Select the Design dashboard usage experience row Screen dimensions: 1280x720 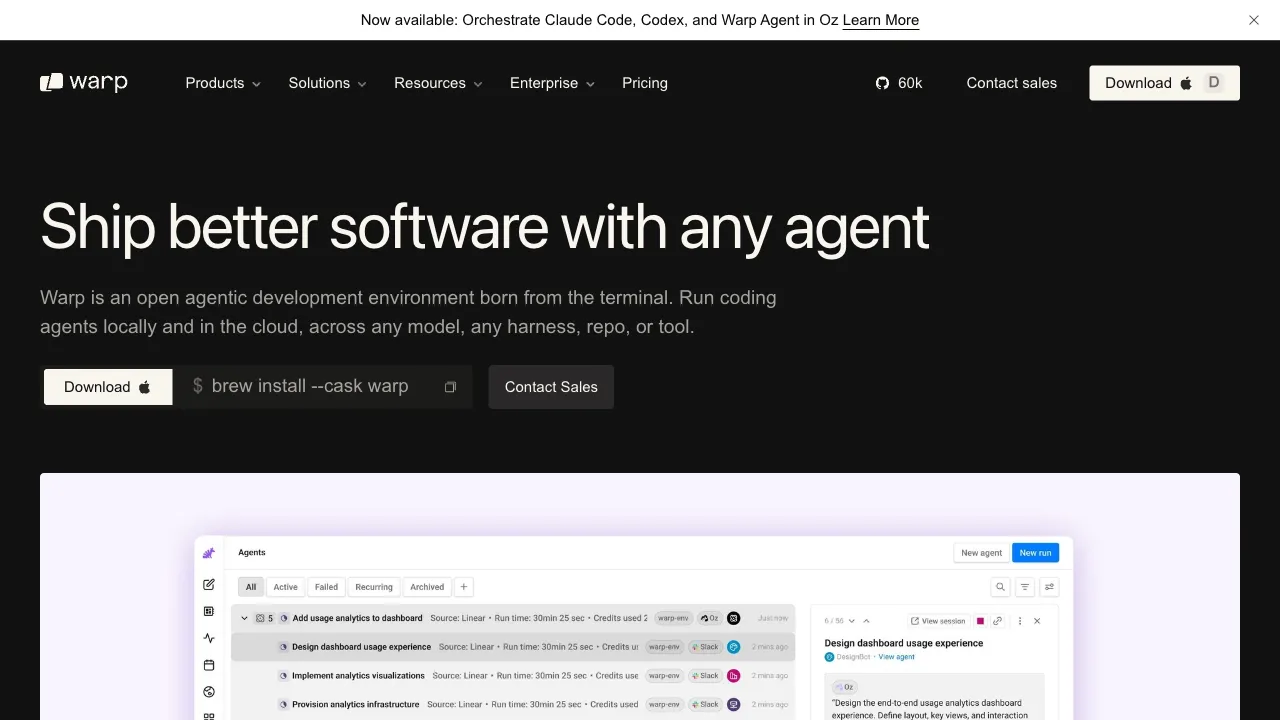pyautogui.click(x=513, y=647)
